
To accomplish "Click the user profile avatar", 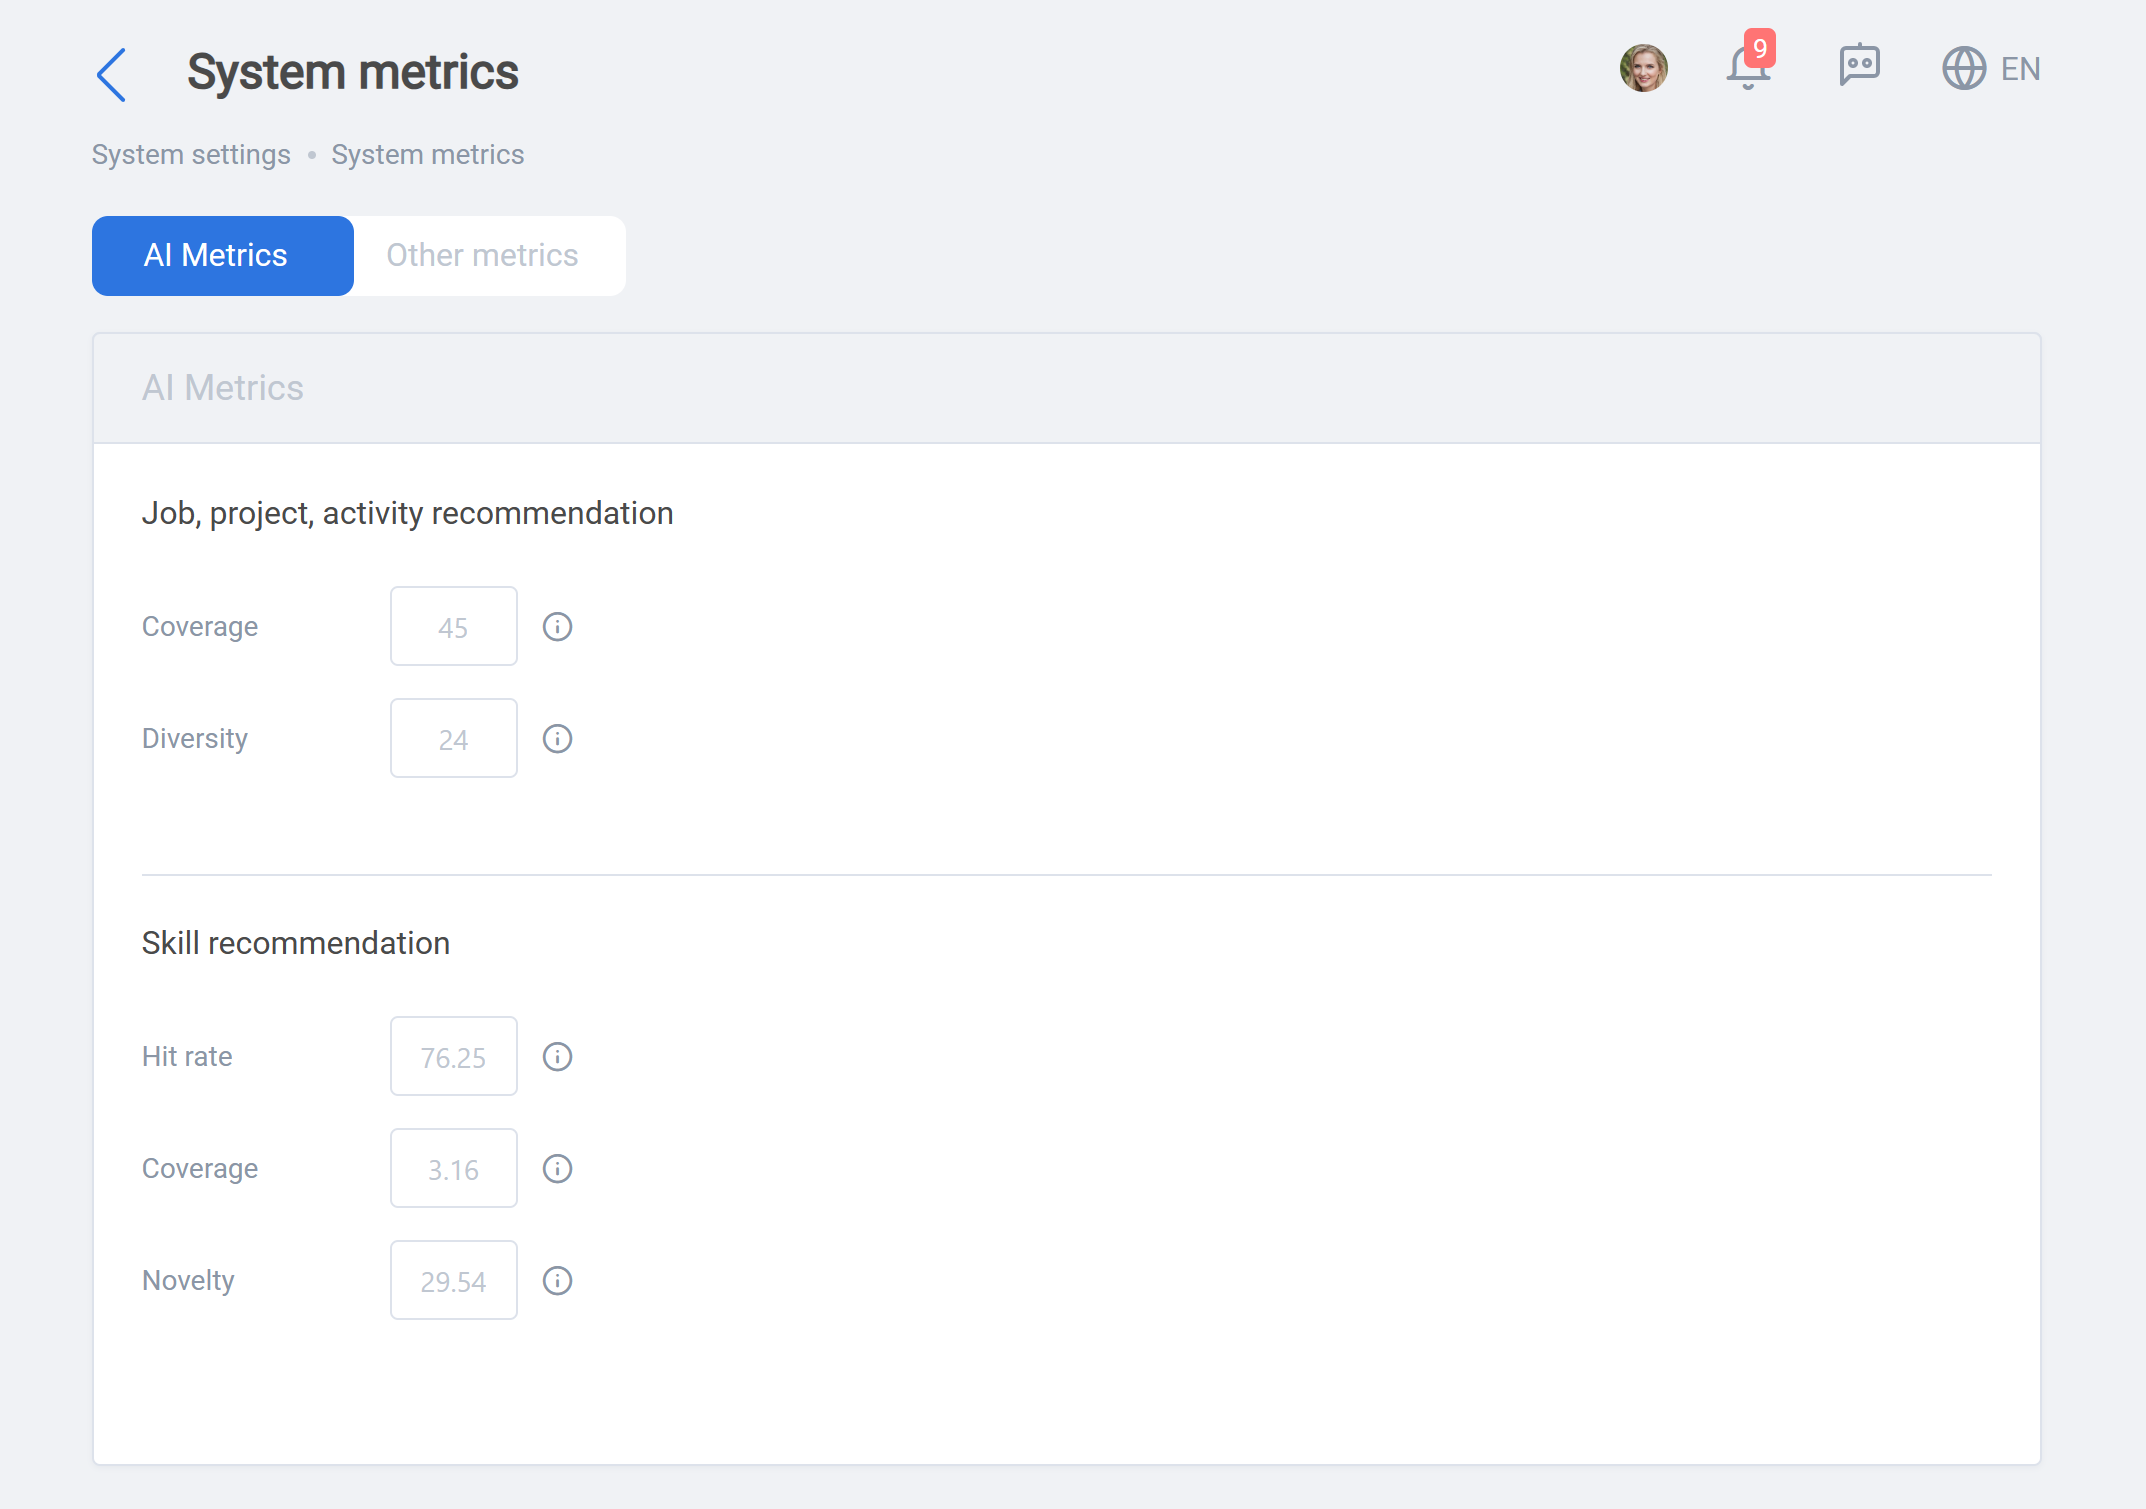I will (1643, 68).
